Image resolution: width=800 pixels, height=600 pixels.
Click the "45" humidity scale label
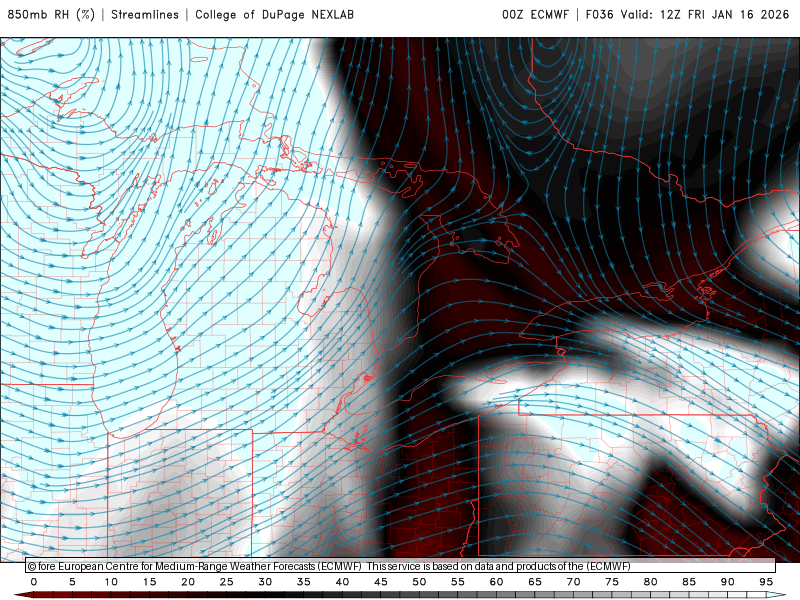[x=381, y=582]
